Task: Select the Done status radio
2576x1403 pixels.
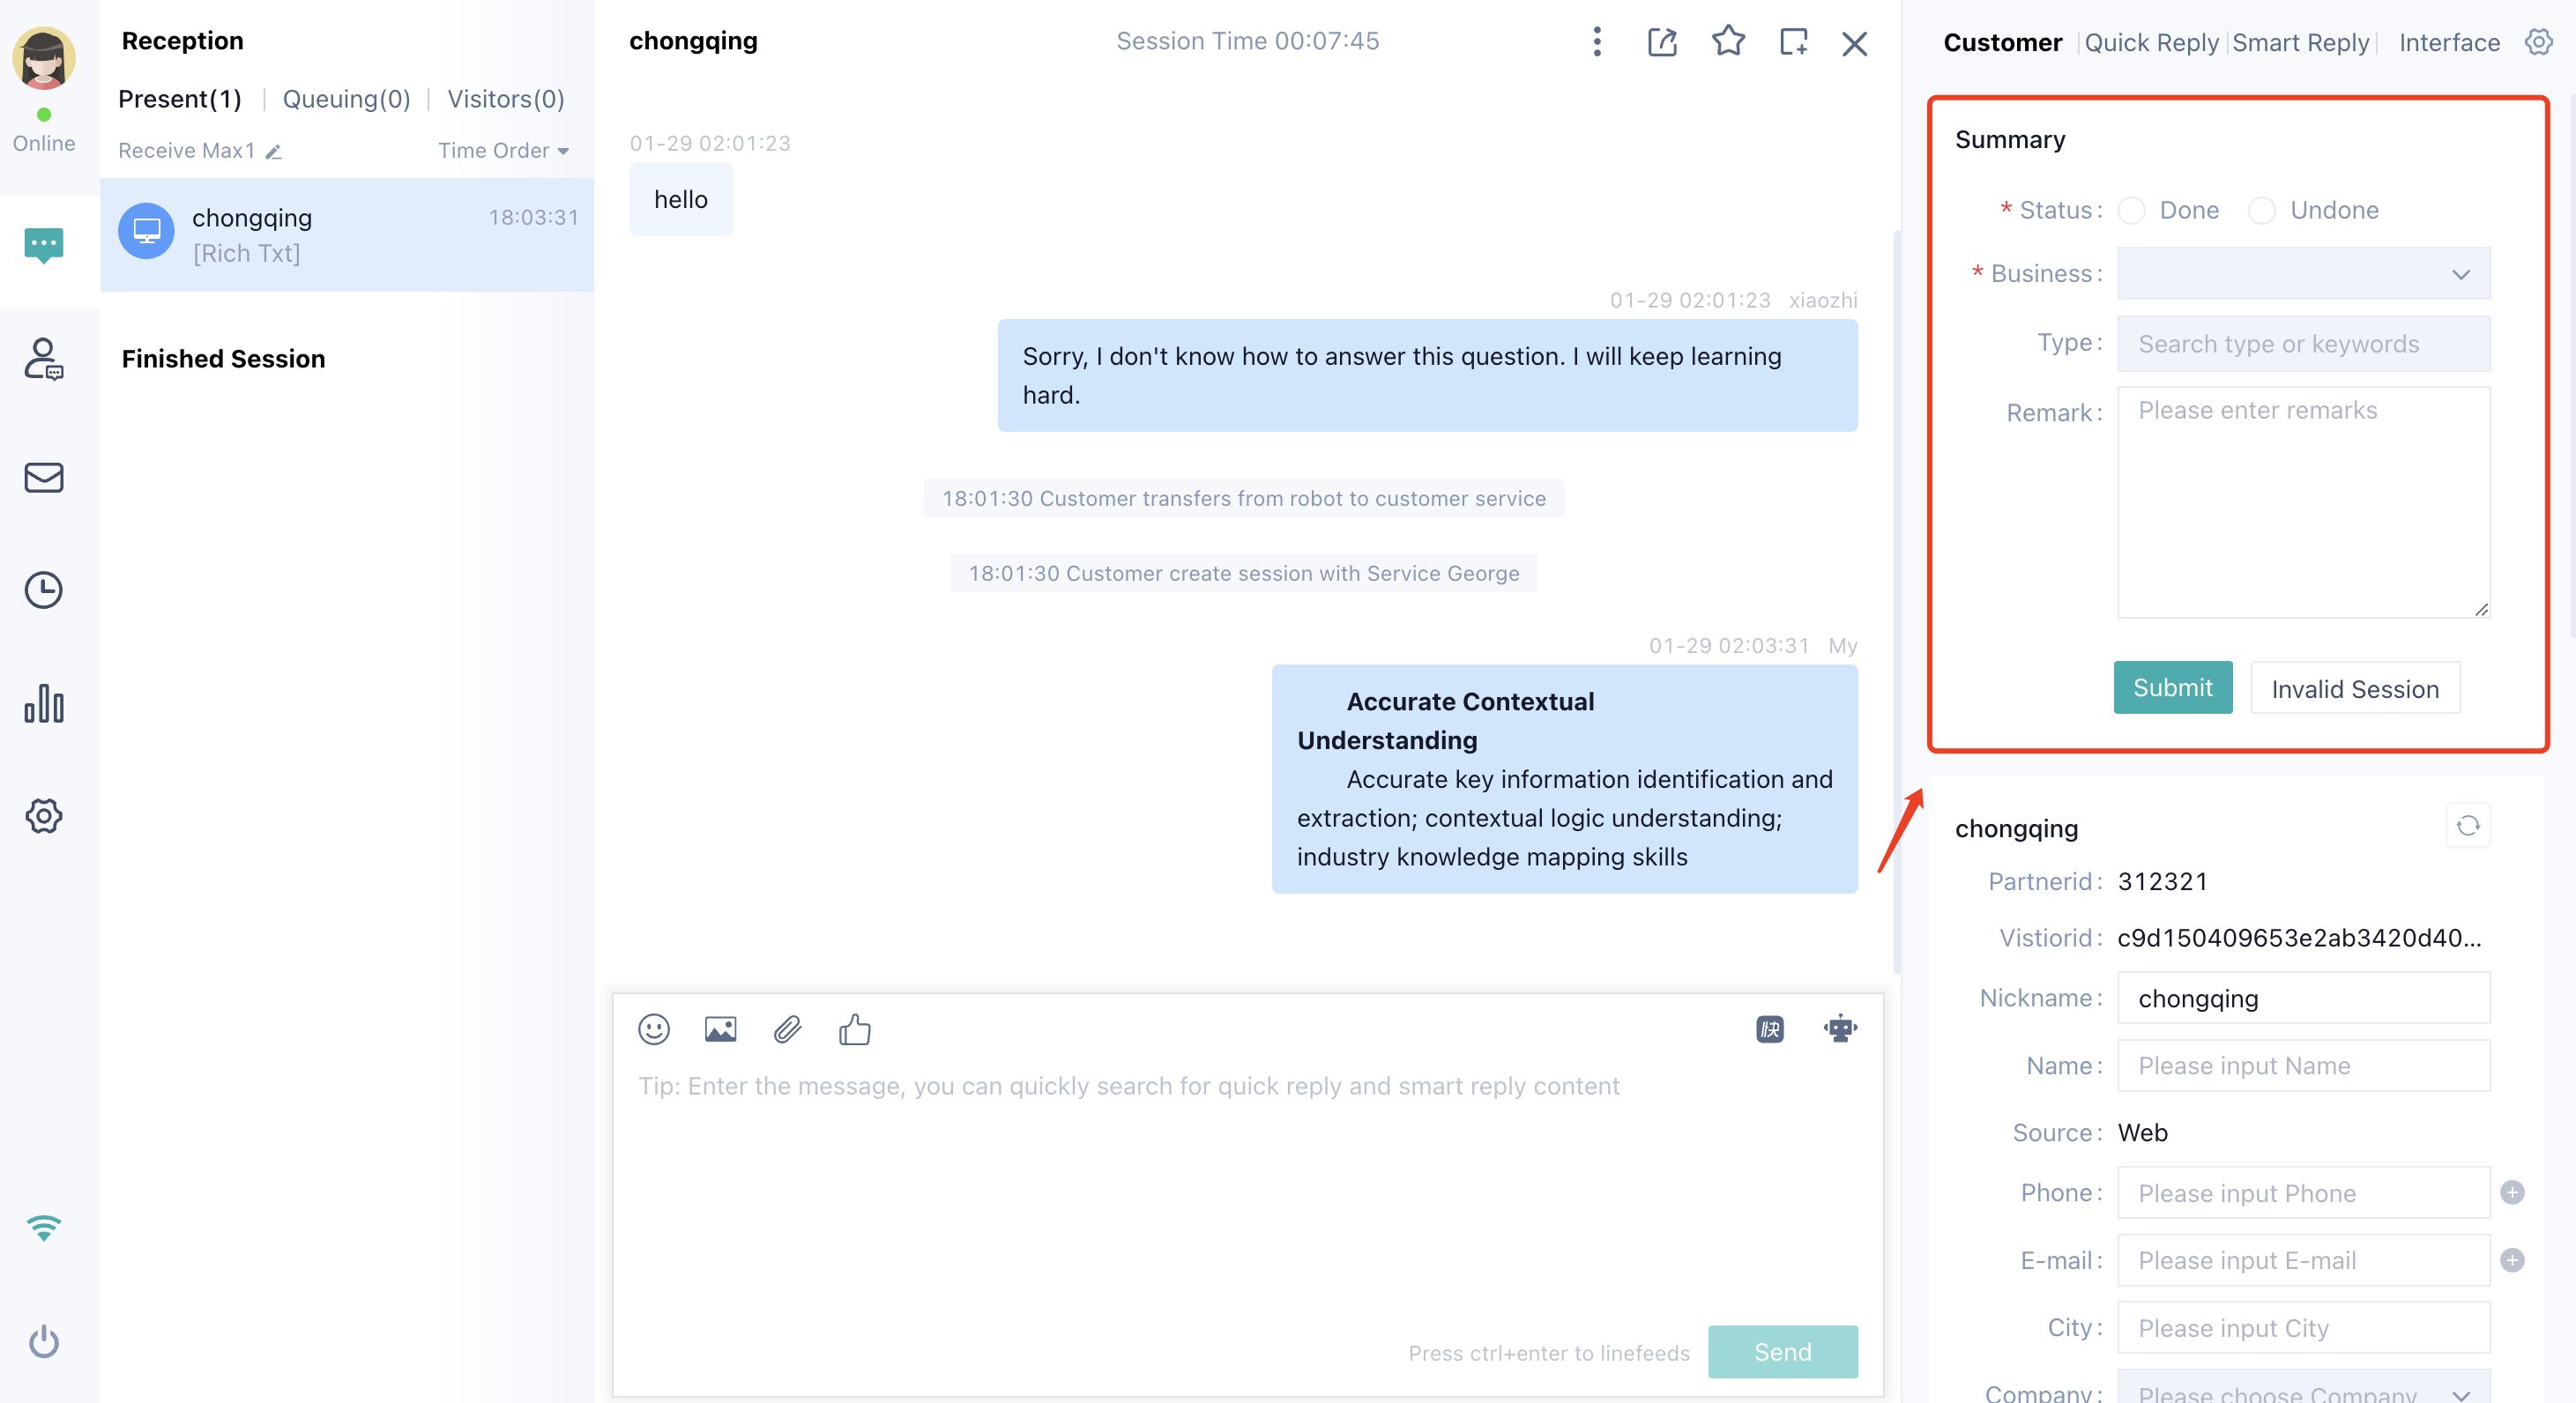Action: pyautogui.click(x=2131, y=211)
